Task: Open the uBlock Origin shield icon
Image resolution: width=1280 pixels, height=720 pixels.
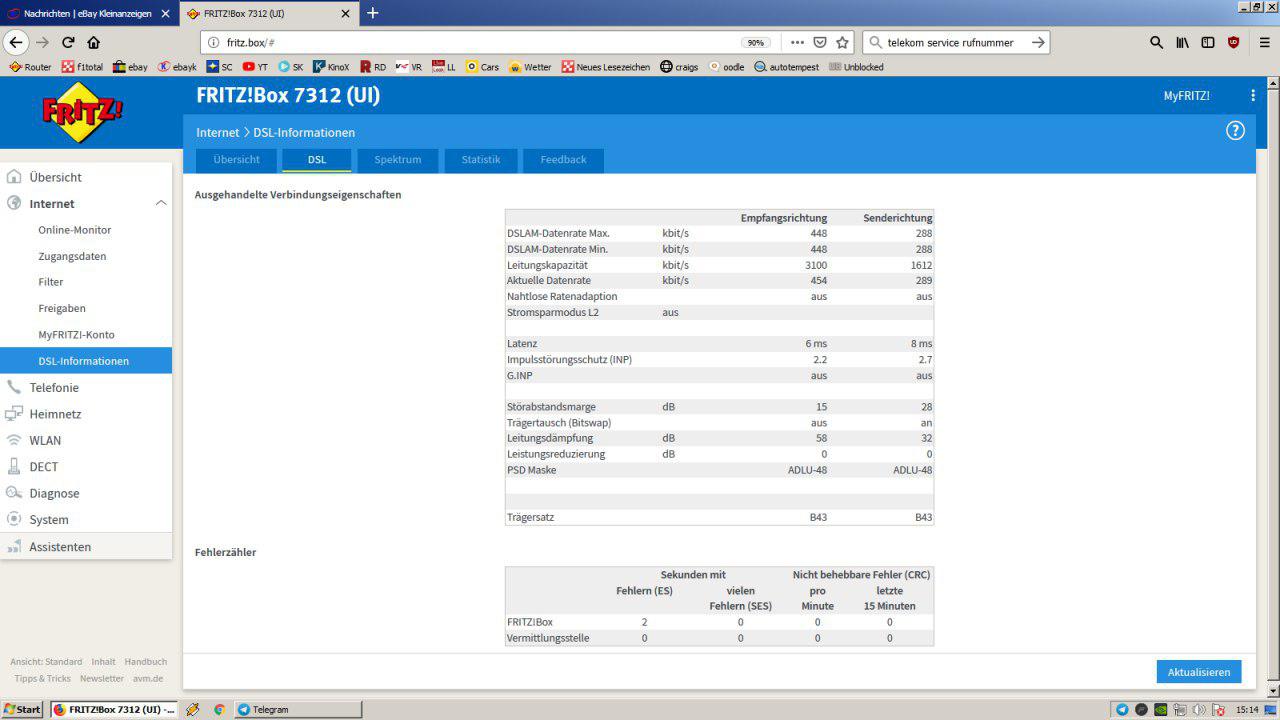Action: pyautogui.click(x=1234, y=42)
